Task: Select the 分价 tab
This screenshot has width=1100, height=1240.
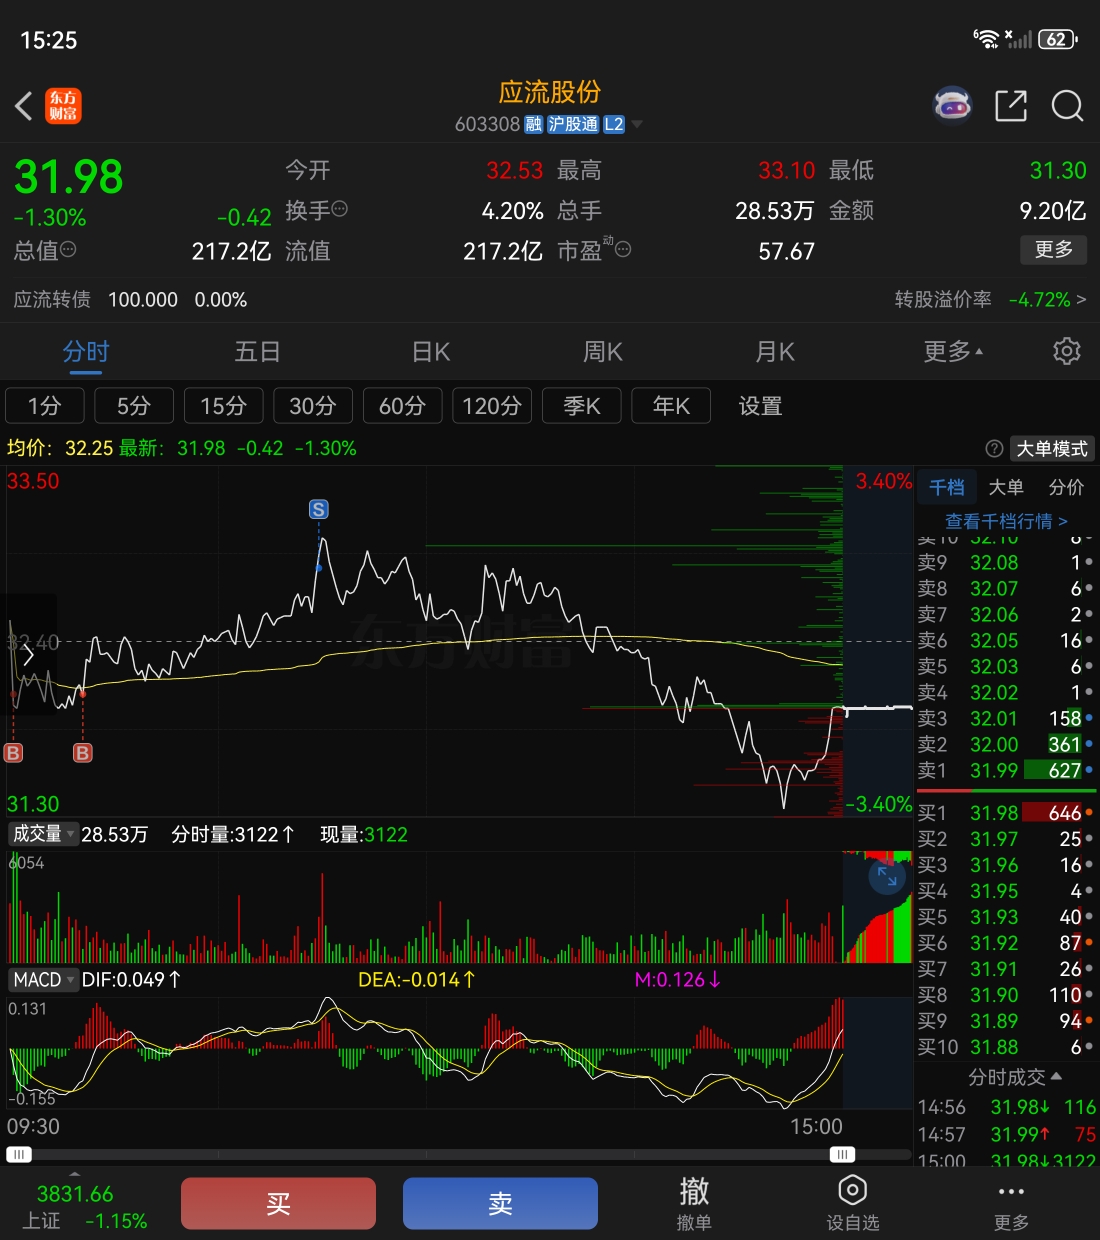Action: pyautogui.click(x=1066, y=487)
